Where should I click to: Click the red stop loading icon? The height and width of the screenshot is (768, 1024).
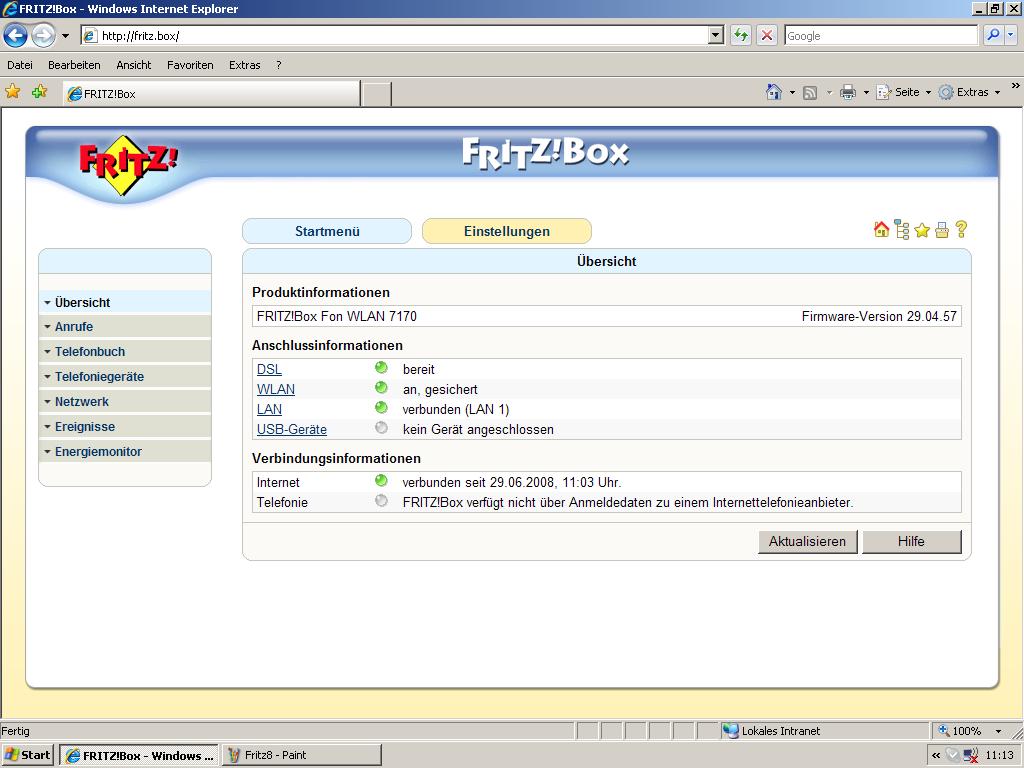click(767, 35)
